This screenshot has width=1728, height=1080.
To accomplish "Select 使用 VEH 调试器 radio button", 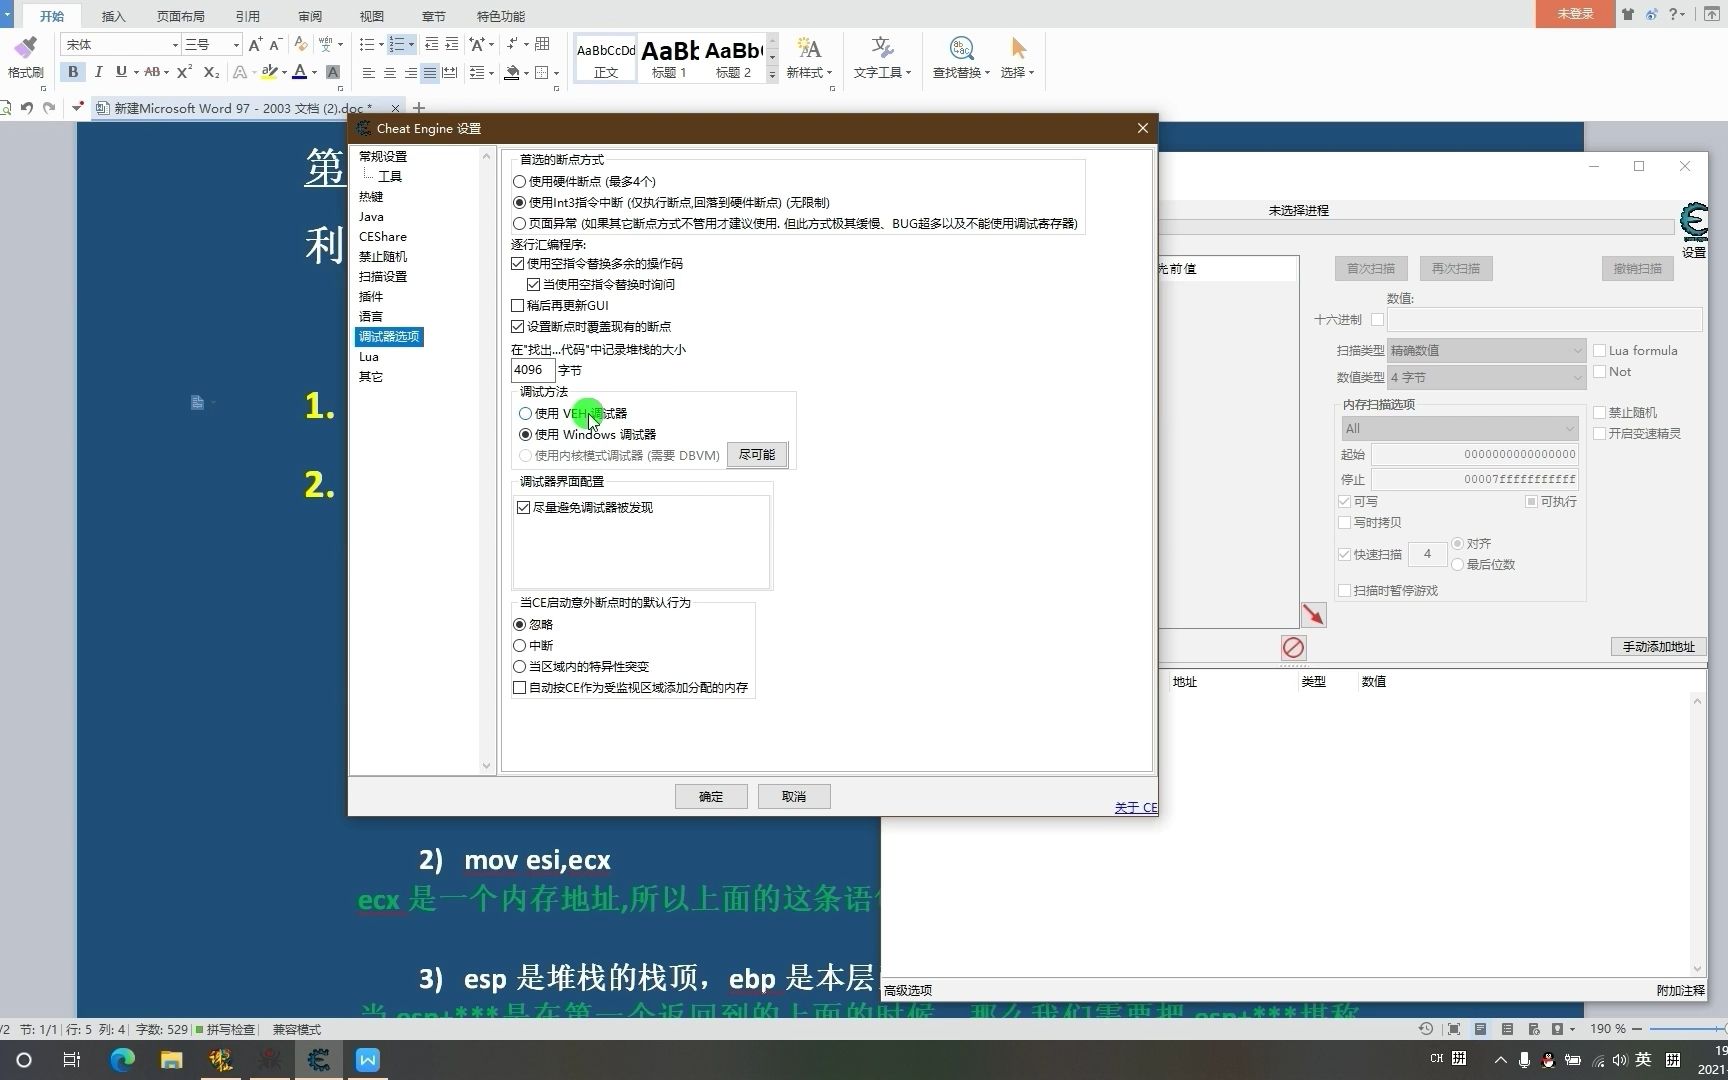I will click(x=525, y=413).
